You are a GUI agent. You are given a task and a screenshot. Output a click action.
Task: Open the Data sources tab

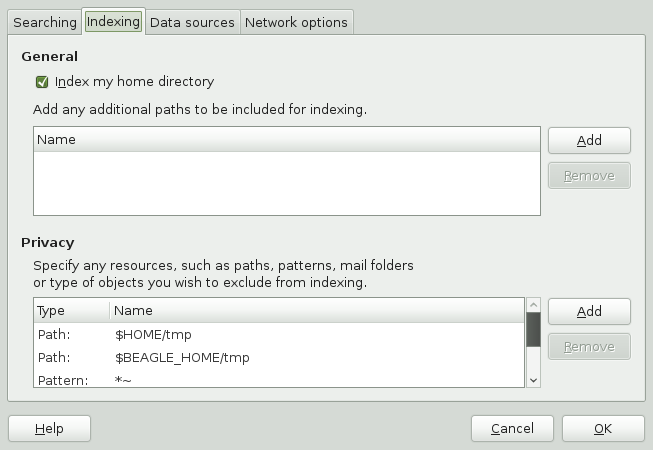point(192,22)
